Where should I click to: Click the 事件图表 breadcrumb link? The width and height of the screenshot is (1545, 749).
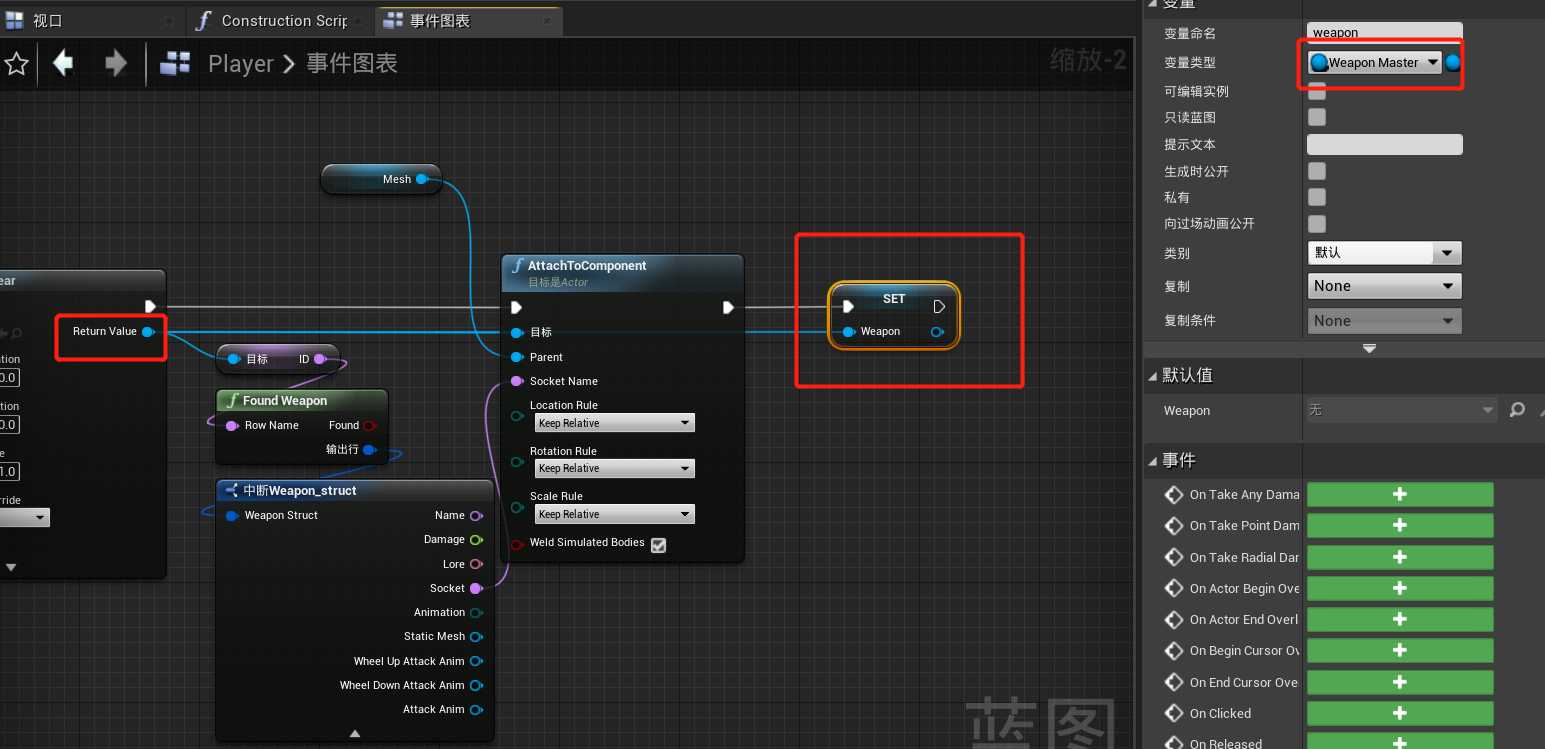(x=352, y=63)
